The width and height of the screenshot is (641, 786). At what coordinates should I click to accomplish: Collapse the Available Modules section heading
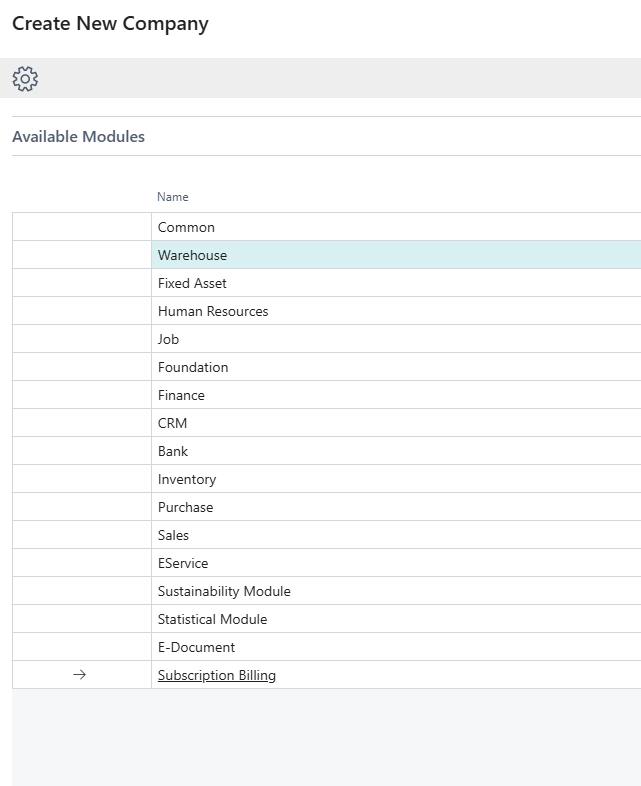78,137
